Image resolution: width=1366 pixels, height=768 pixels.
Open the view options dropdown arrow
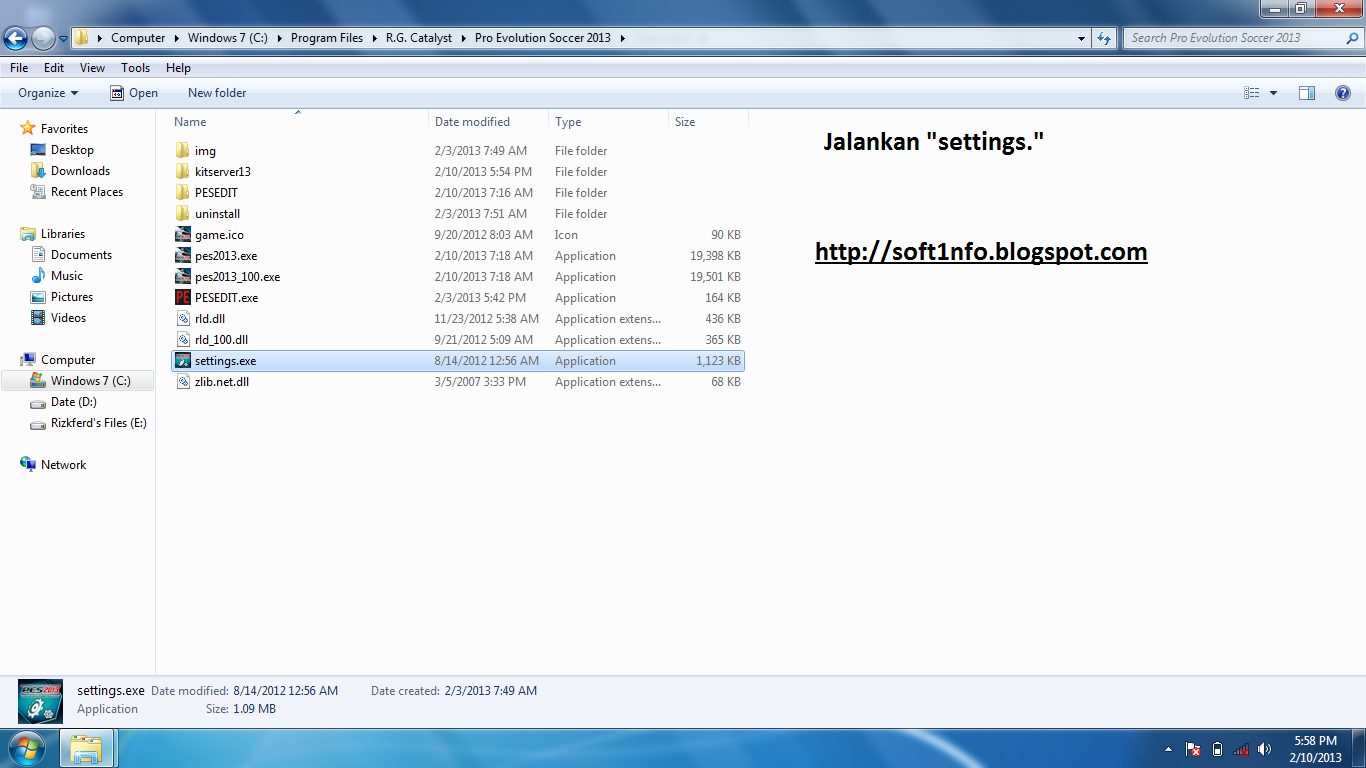click(x=1273, y=93)
